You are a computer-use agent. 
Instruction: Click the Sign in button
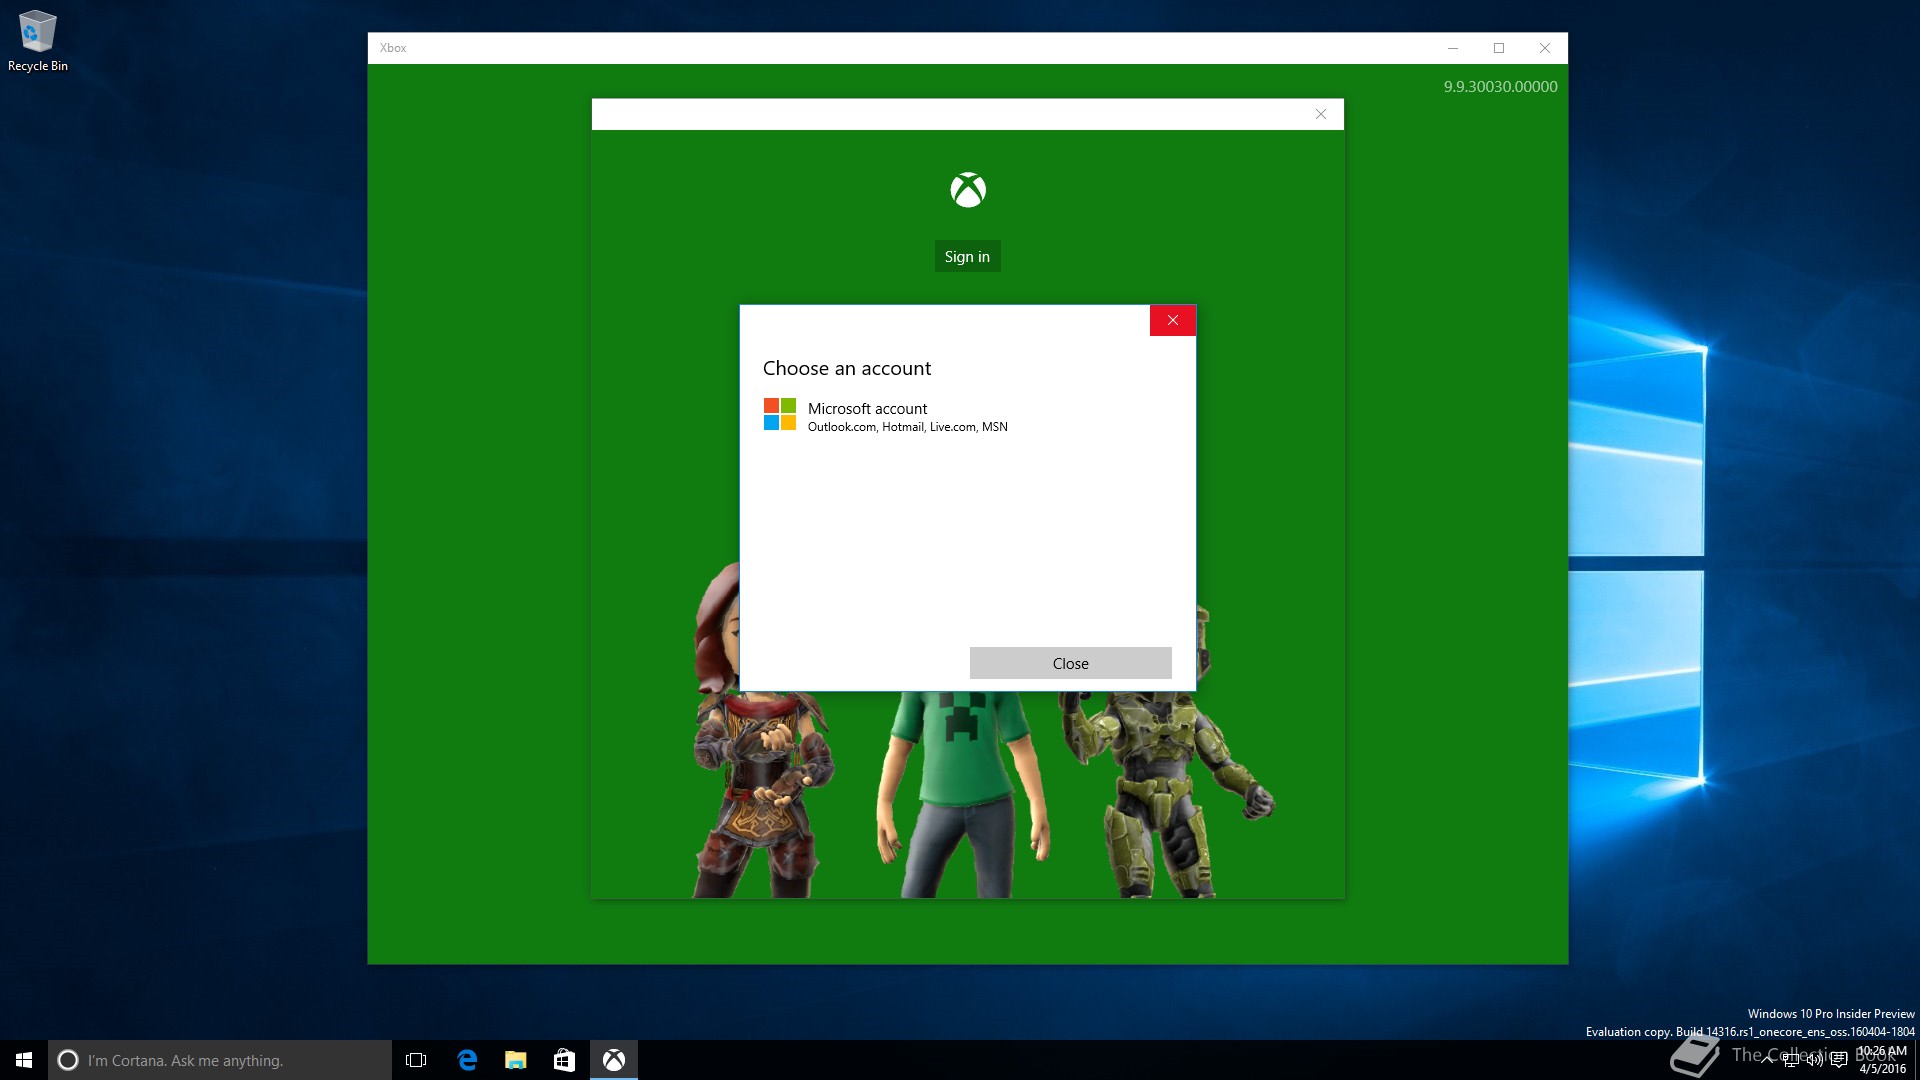(x=967, y=256)
